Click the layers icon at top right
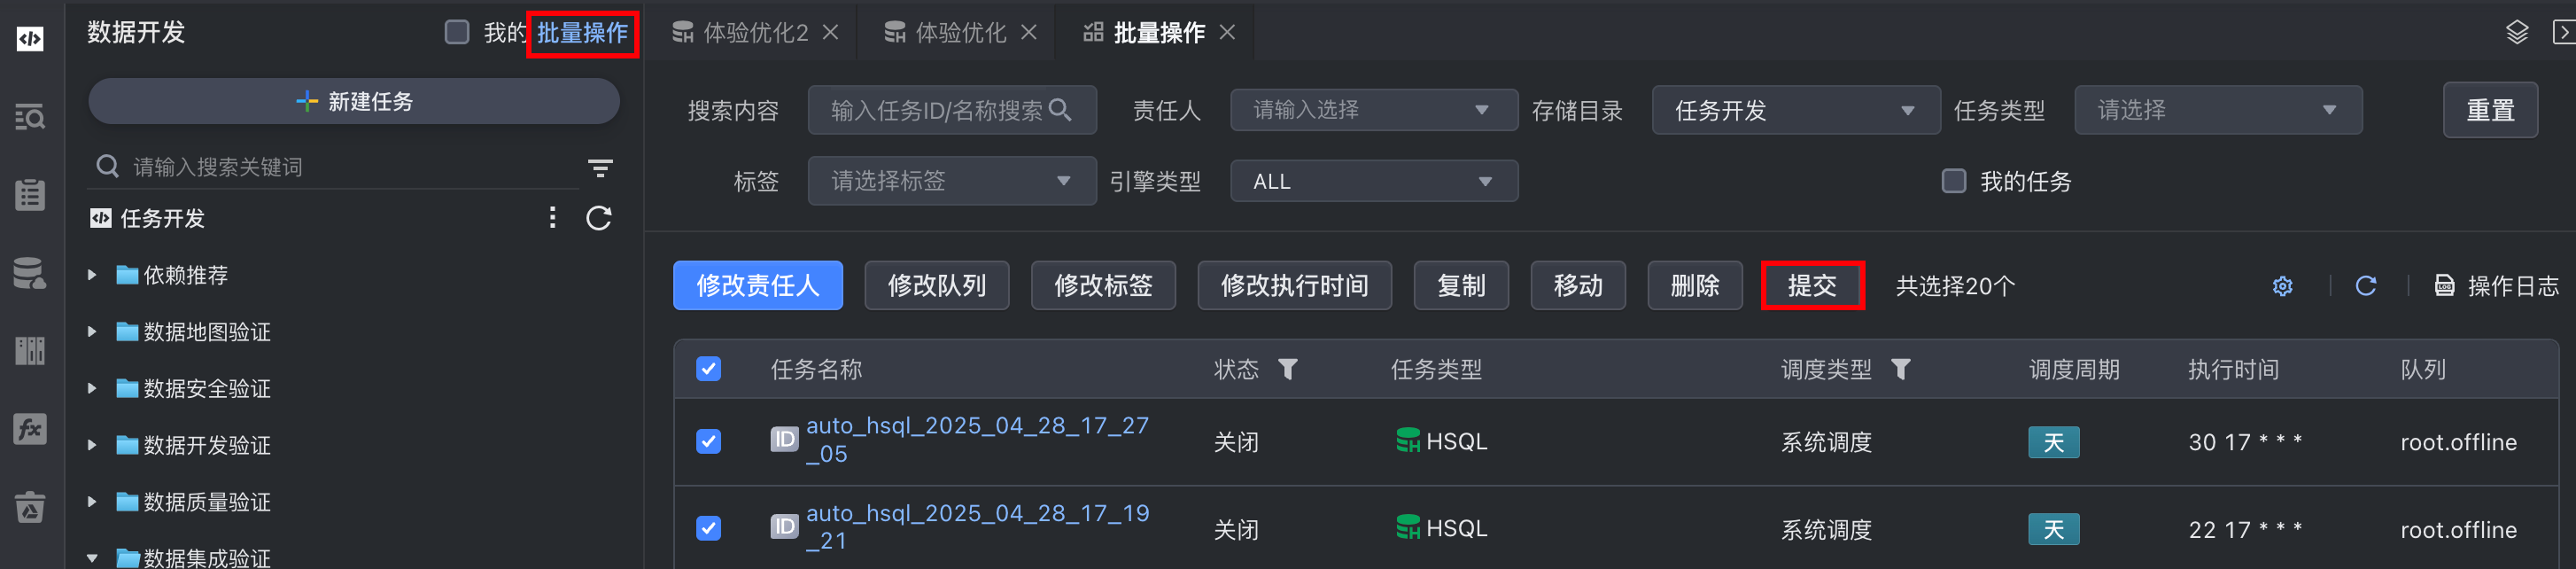The width and height of the screenshot is (2576, 569). click(2516, 33)
